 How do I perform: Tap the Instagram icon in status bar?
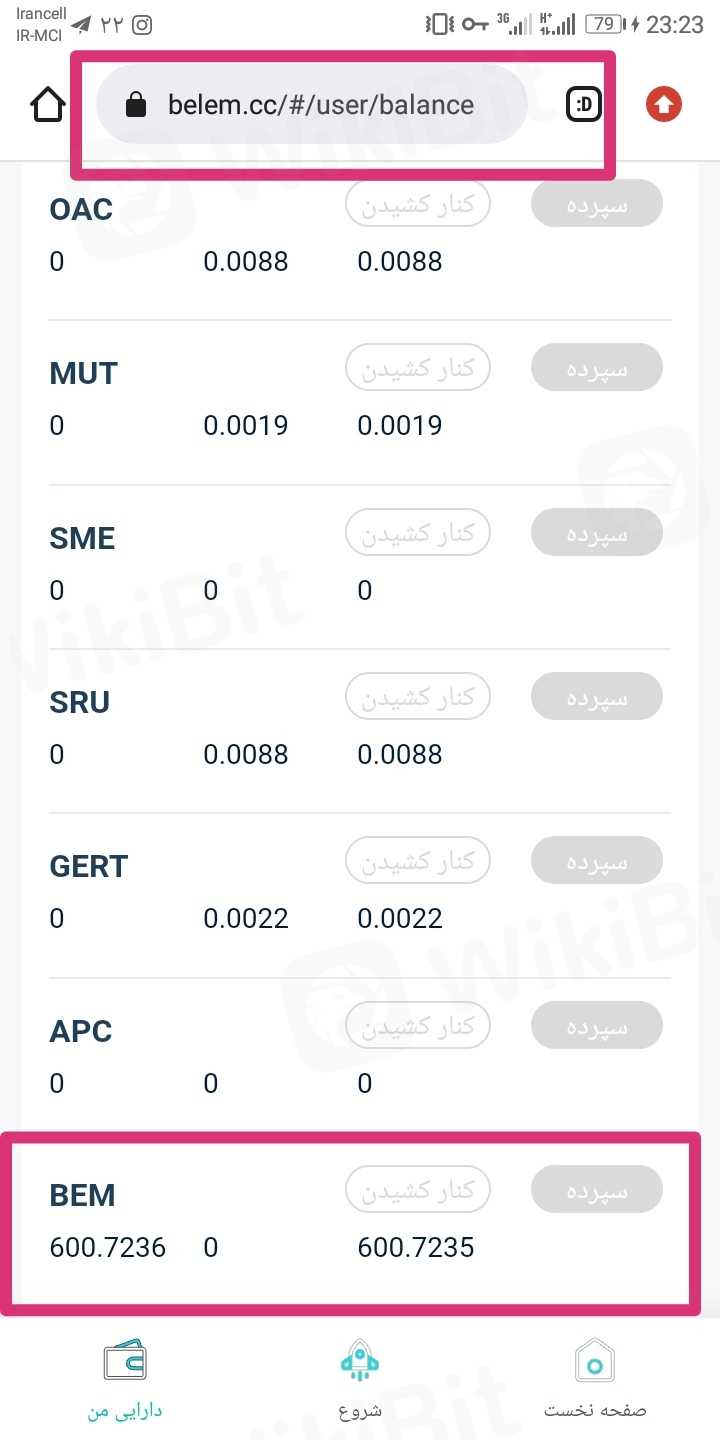(142, 25)
